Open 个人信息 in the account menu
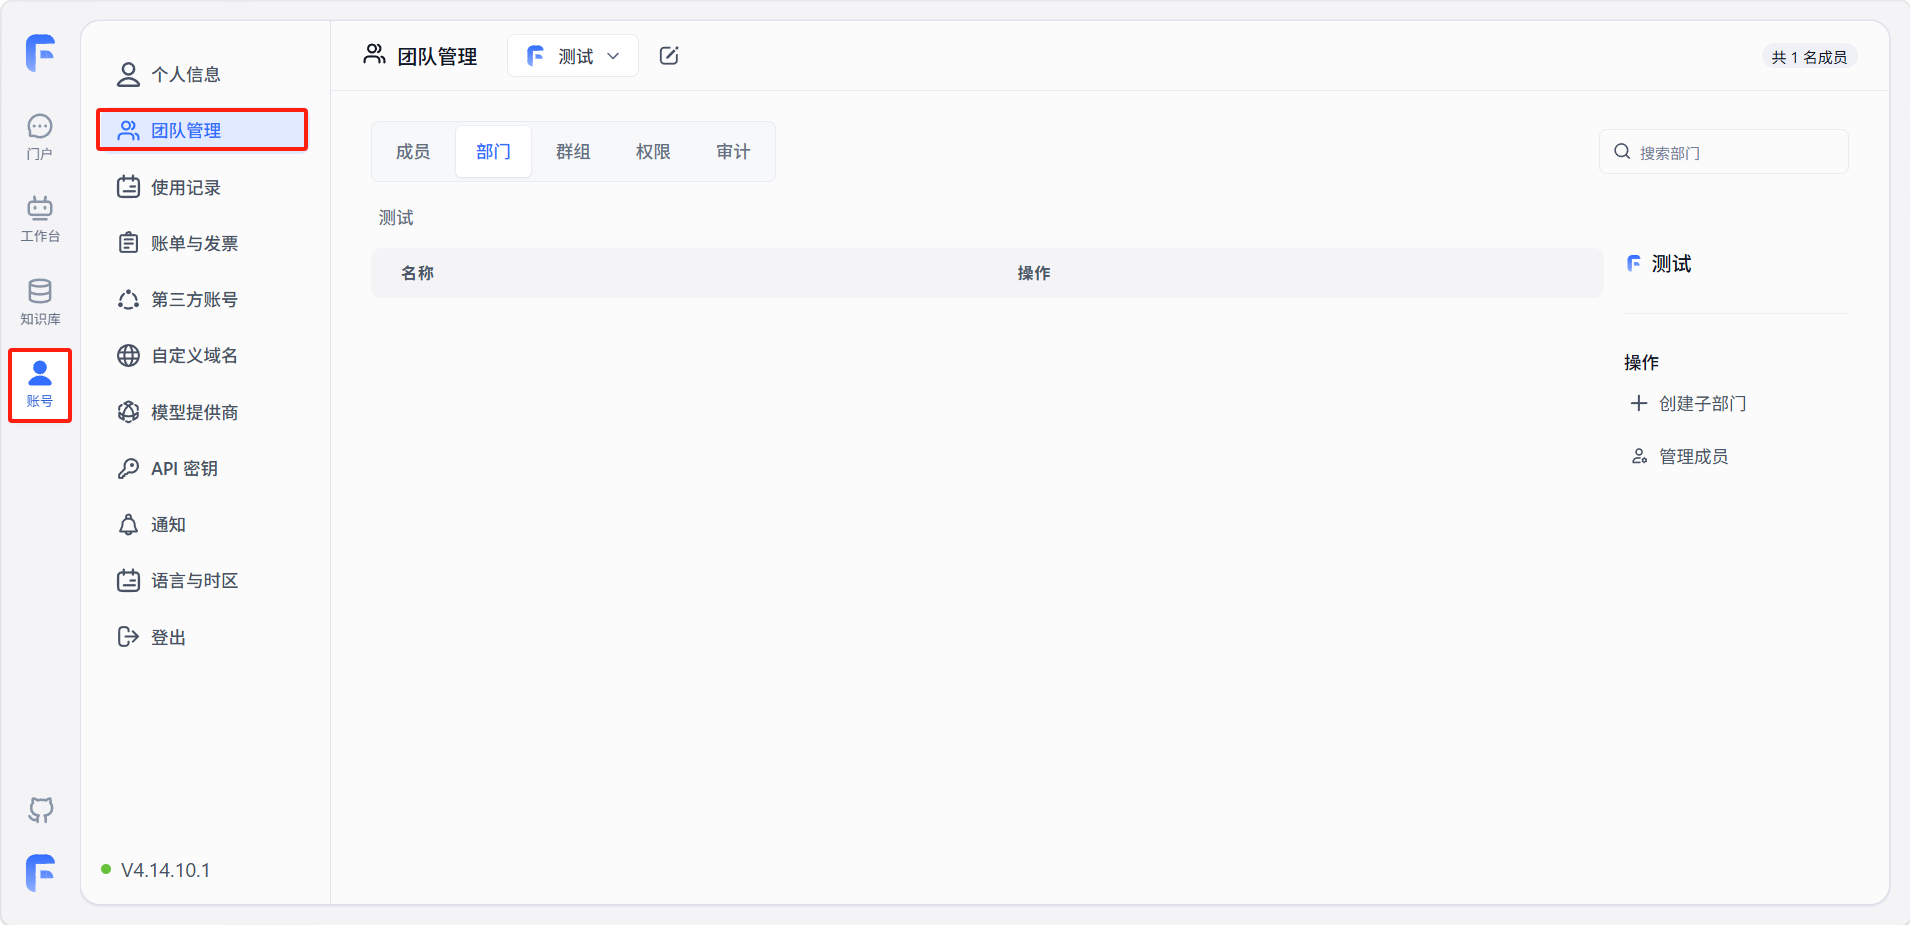 point(185,75)
